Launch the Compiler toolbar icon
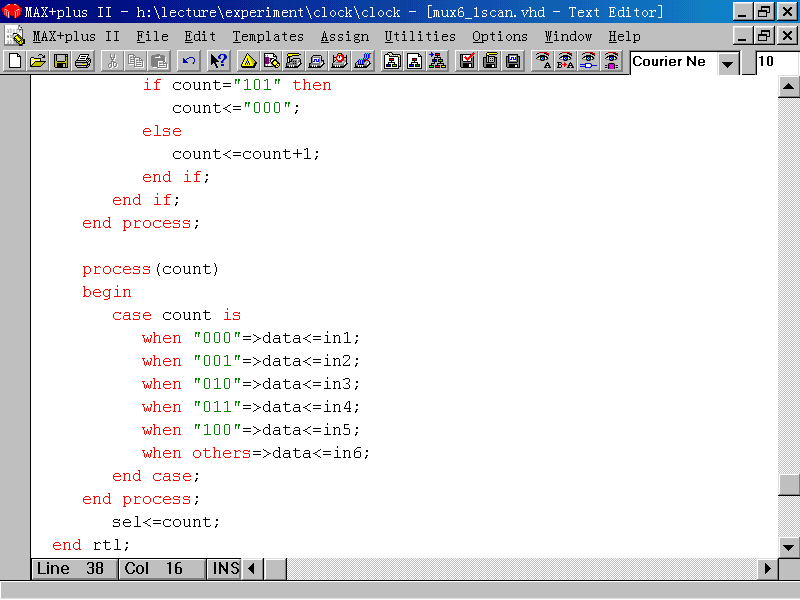800x600 pixels. pyautogui.click(x=294, y=62)
